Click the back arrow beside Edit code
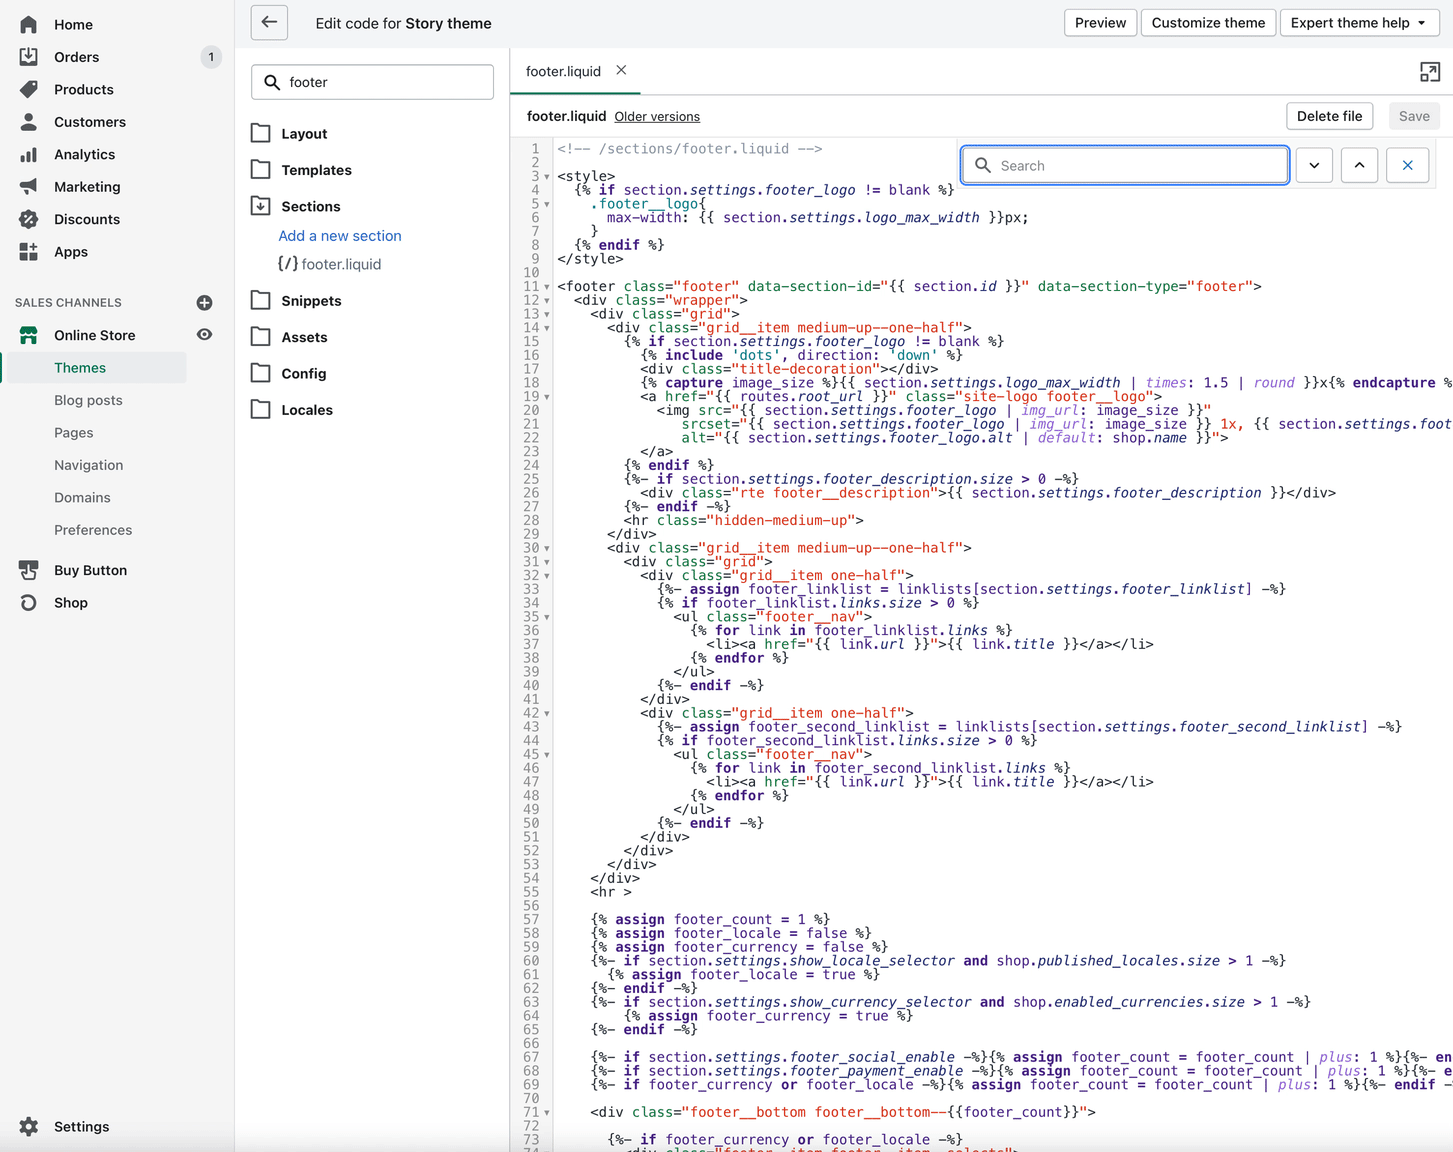Image resolution: width=1453 pixels, height=1152 pixels. 269,22
